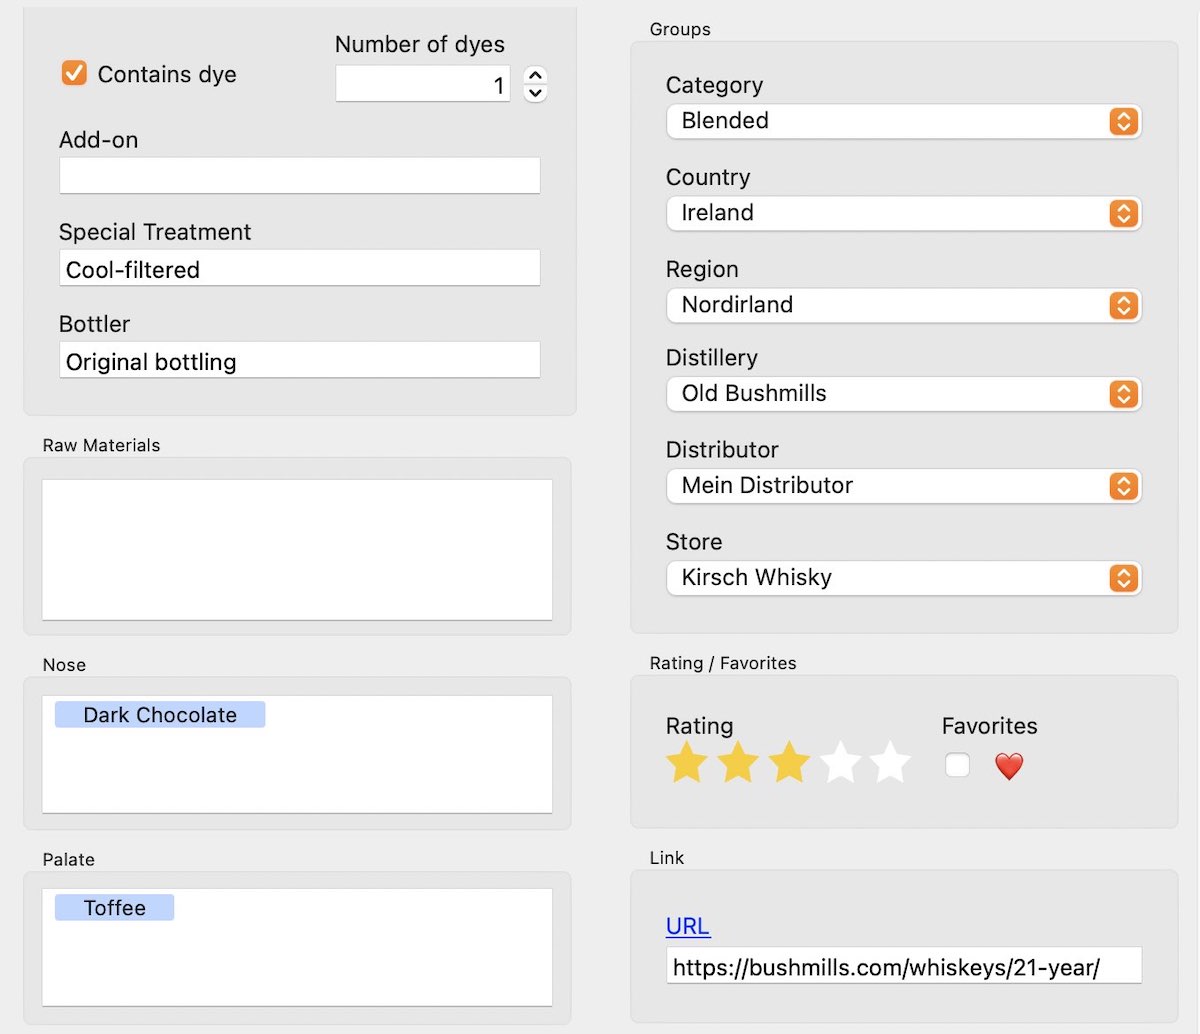Tick the Favorites checkbox
The height and width of the screenshot is (1034, 1200).
click(x=957, y=765)
